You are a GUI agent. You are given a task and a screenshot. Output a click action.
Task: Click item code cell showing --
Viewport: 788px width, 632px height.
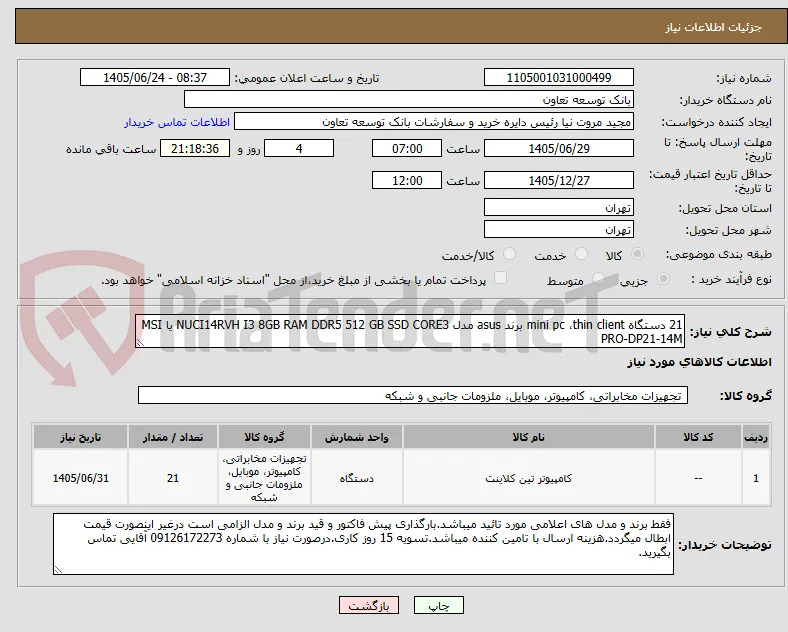(x=698, y=478)
